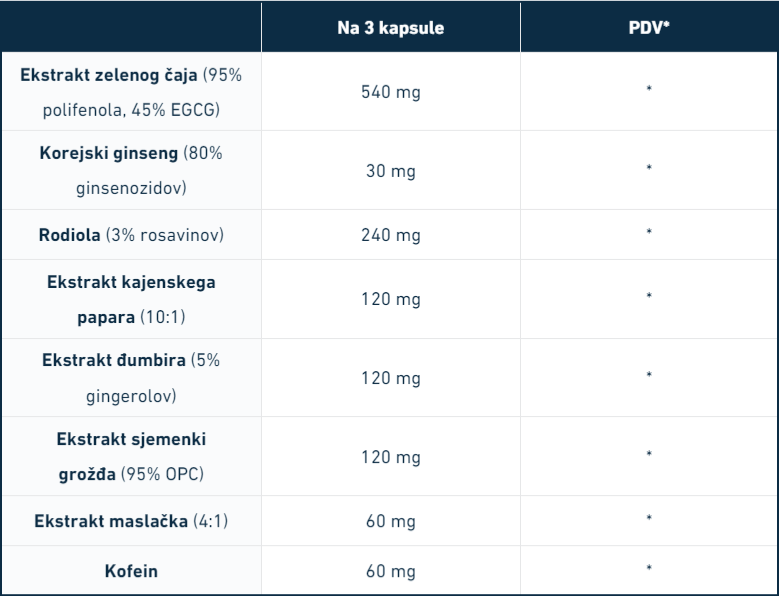Screen dimensions: 780x596
Task: Click the 240 mg dosage value
Action: [390, 235]
